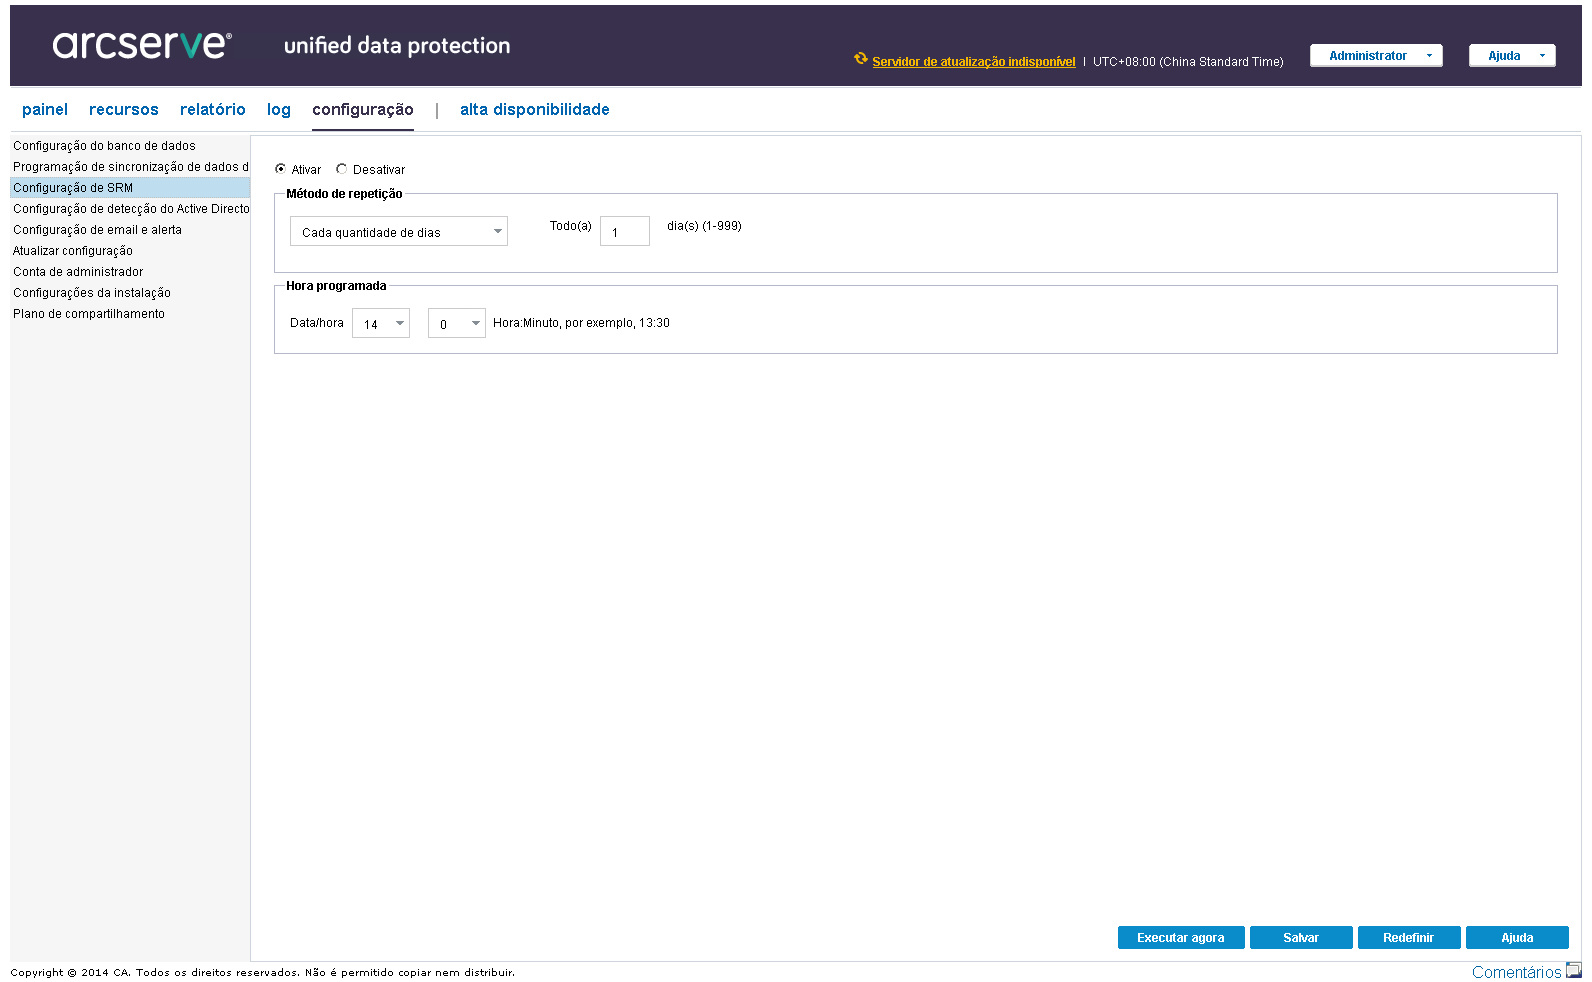Viewport: 1592px width, 982px height.
Task: Select the Ativar radio button
Action: tap(281, 169)
